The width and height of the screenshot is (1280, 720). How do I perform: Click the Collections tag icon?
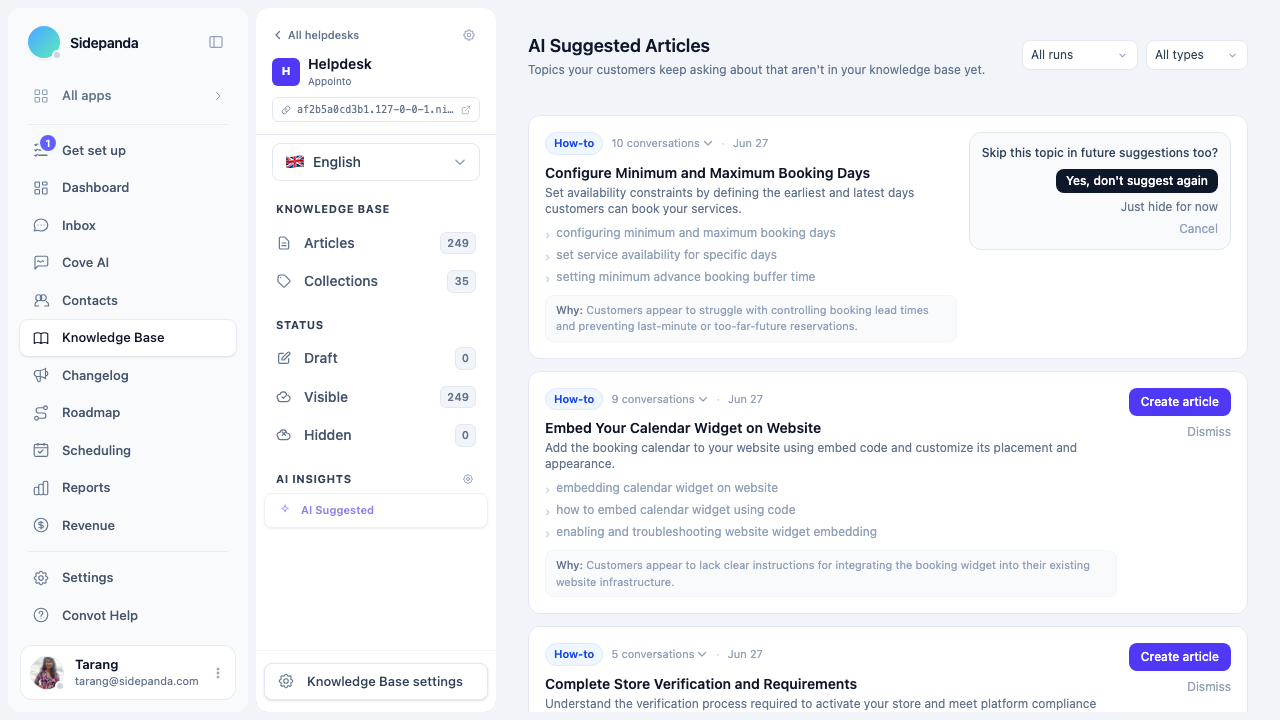(284, 281)
